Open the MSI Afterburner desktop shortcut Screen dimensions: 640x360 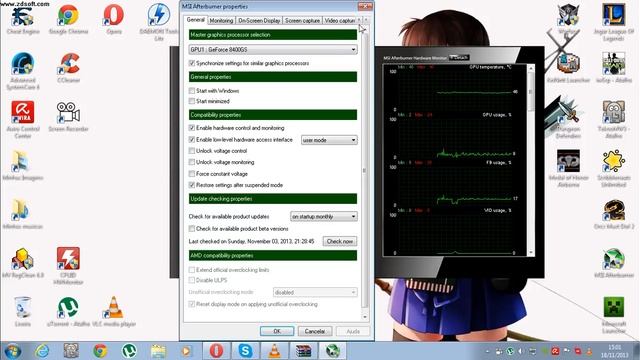(x=614, y=263)
